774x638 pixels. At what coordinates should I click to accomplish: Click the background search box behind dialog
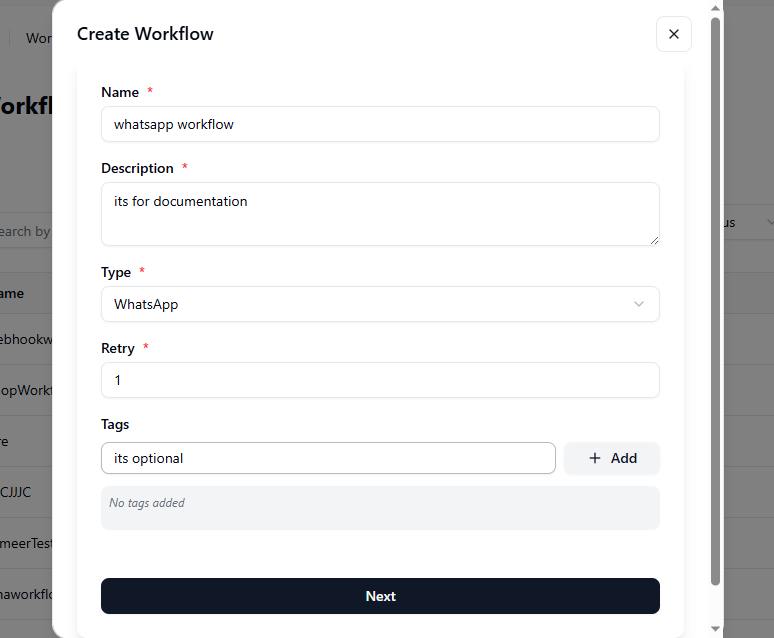click(x=25, y=231)
